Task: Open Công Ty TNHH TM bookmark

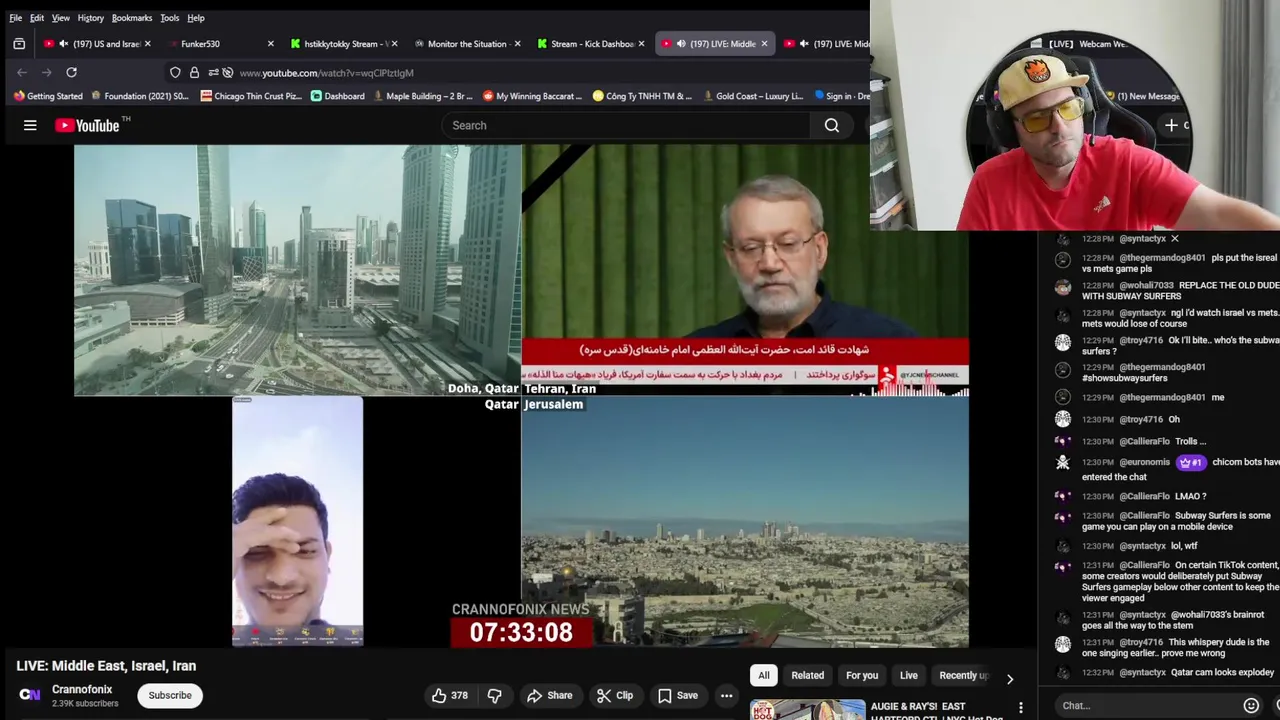Action: tap(642, 96)
